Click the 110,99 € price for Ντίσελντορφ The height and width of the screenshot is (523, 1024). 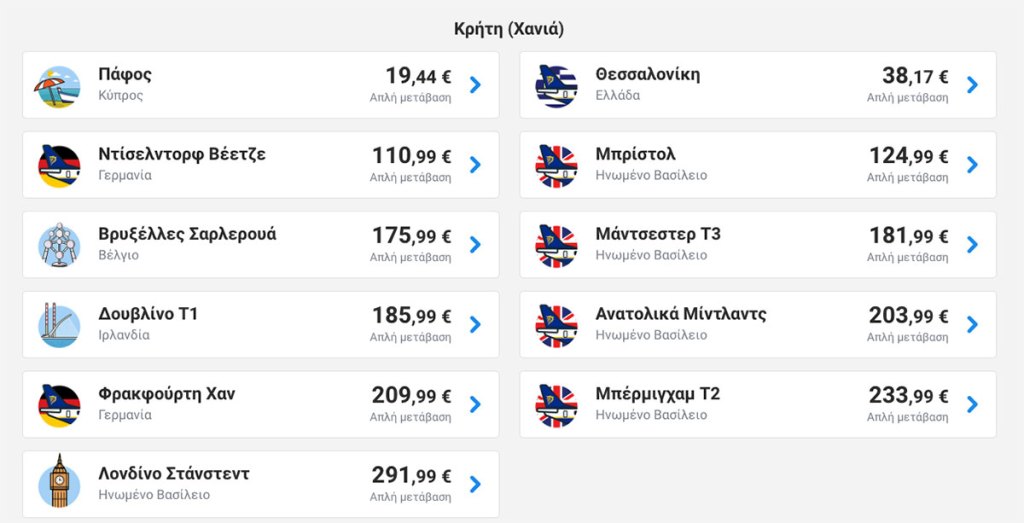tap(411, 156)
